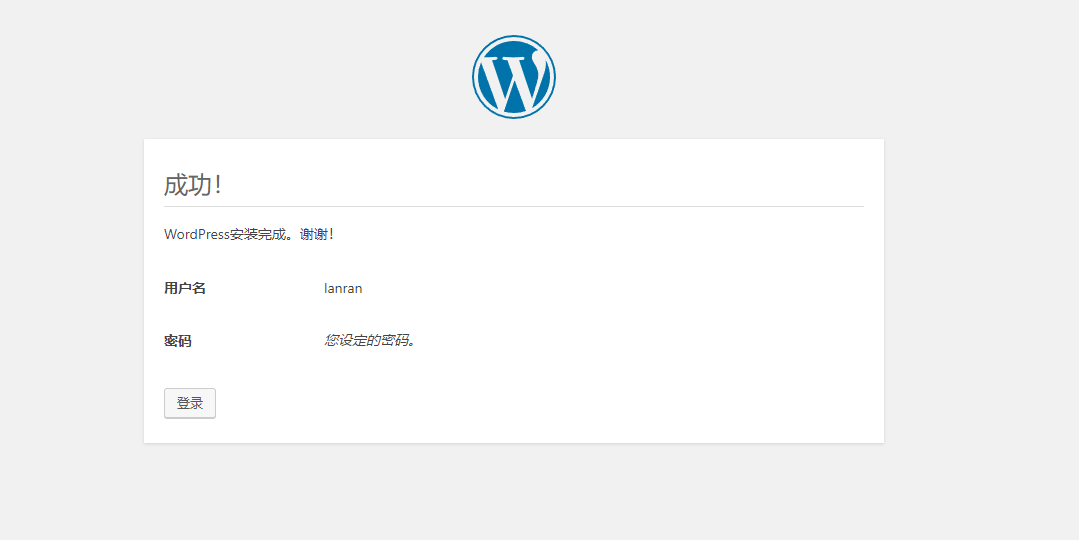Click the WordPress安装完成。谢谢! message
The image size is (1079, 540).
249,235
